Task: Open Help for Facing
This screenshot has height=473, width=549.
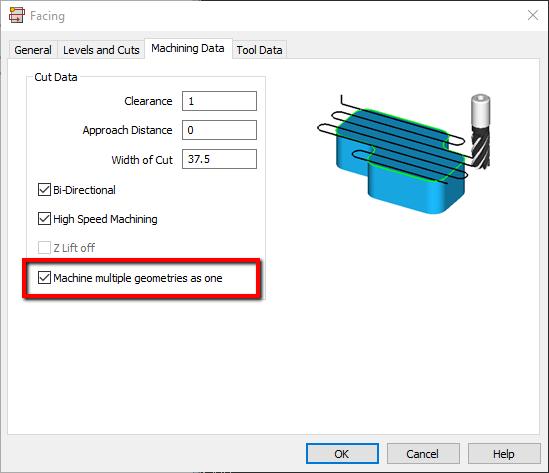Action: 504,454
